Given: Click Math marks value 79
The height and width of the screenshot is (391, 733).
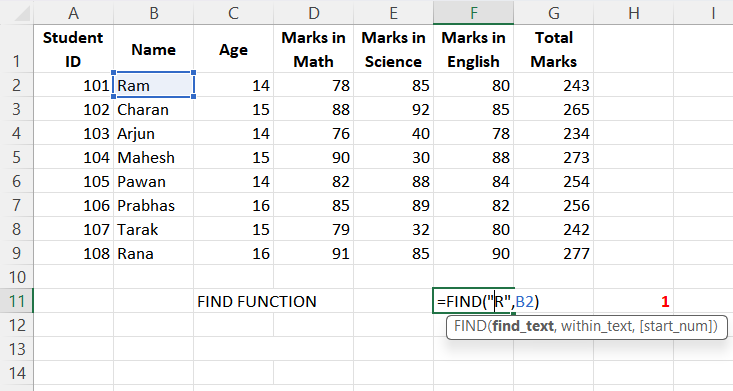Looking at the screenshot, I should click(x=313, y=229).
